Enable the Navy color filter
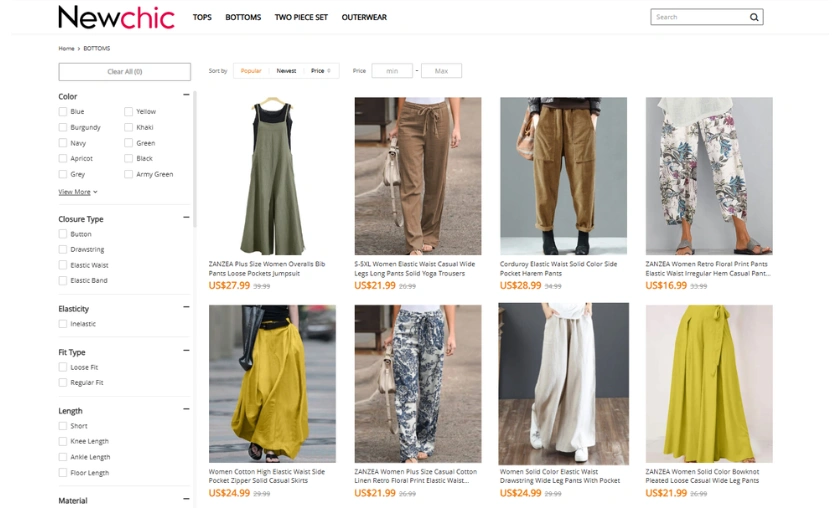Image resolution: width=840 pixels, height=508 pixels. click(x=63, y=143)
